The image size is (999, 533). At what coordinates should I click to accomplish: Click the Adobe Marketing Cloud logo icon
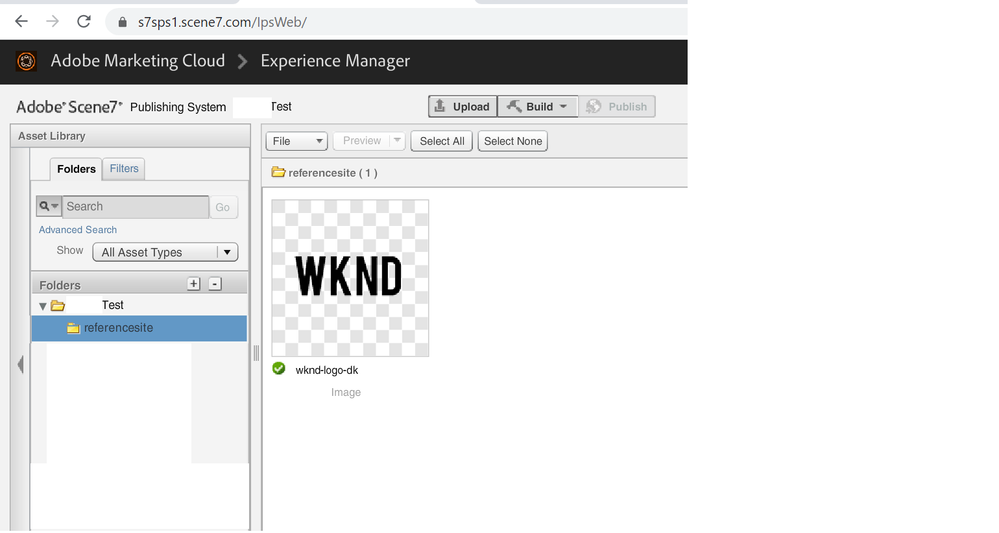point(27,61)
